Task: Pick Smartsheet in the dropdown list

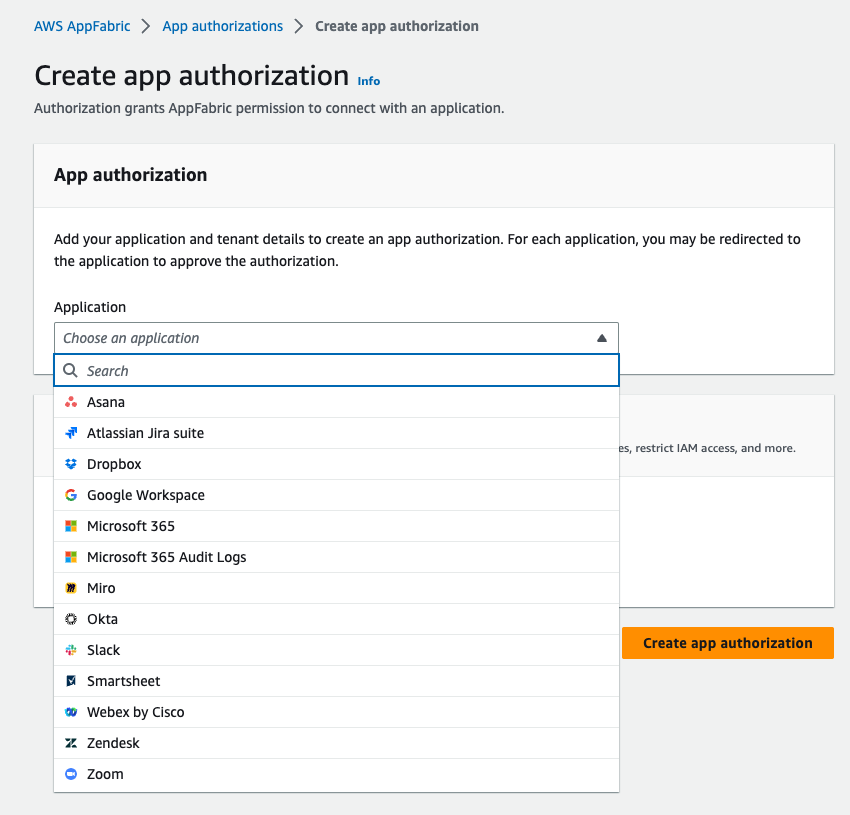Action: click(x=123, y=681)
